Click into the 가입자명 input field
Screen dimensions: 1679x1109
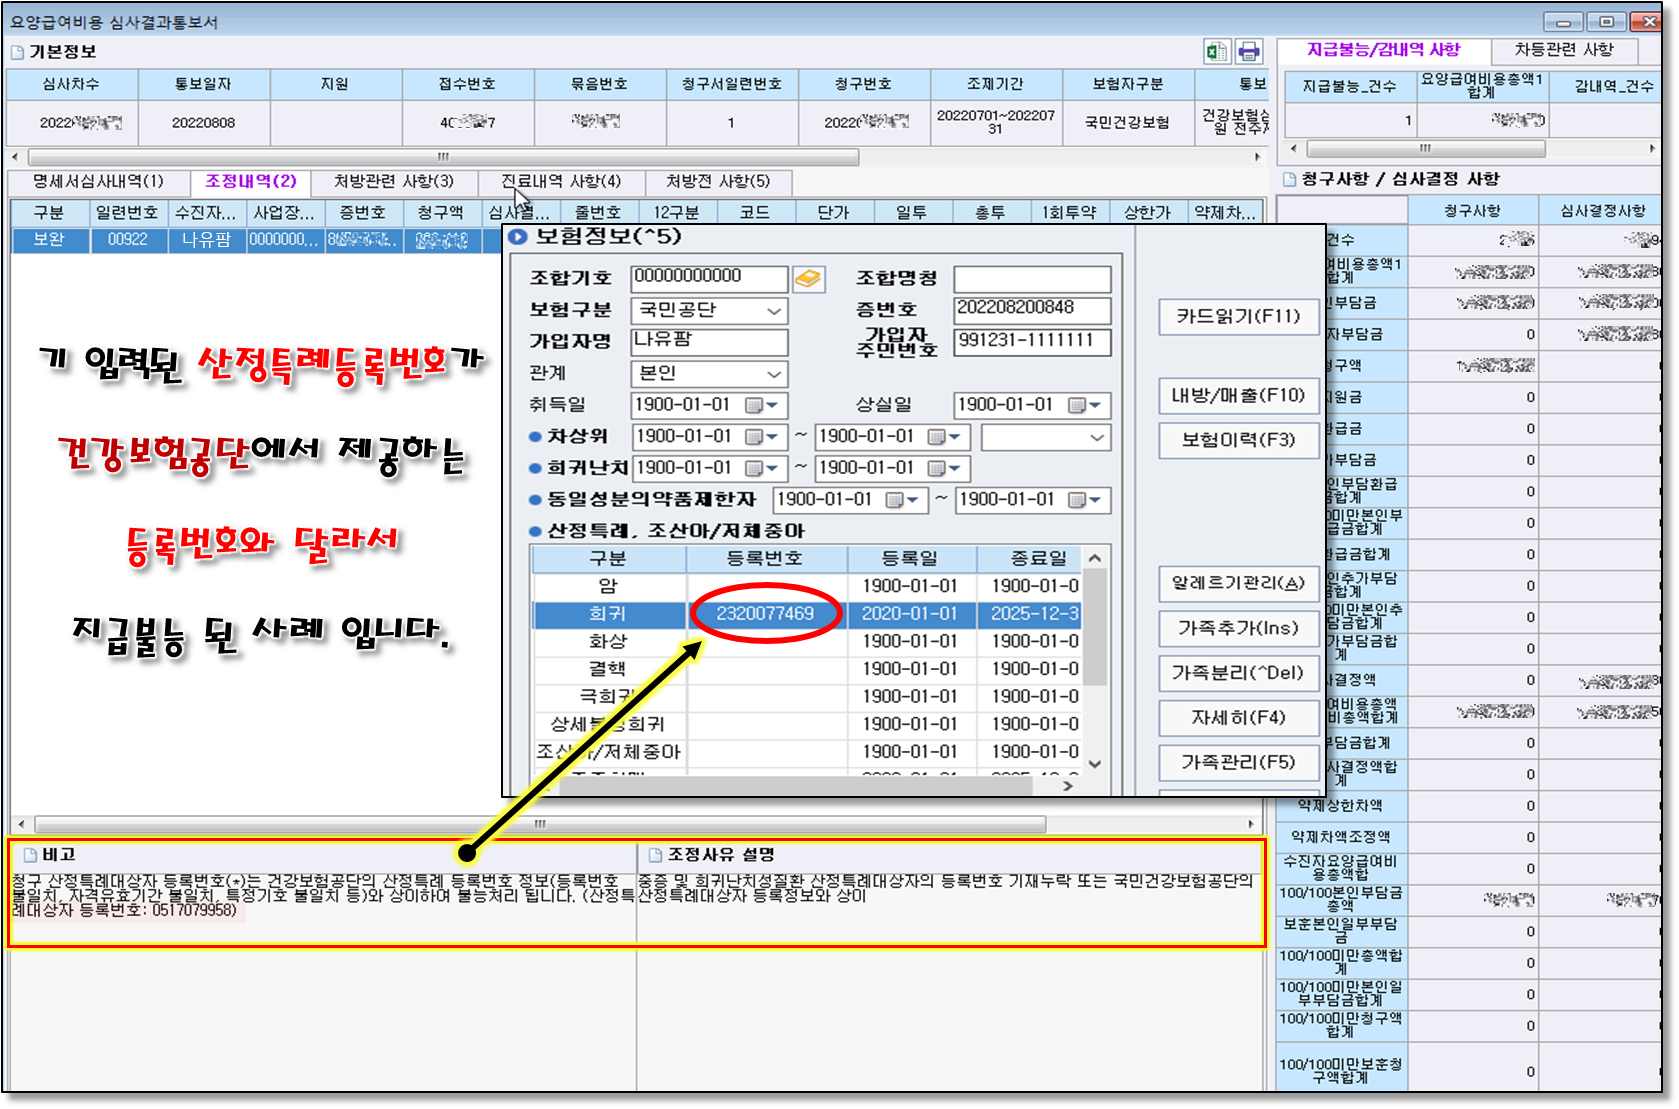pyautogui.click(x=708, y=341)
